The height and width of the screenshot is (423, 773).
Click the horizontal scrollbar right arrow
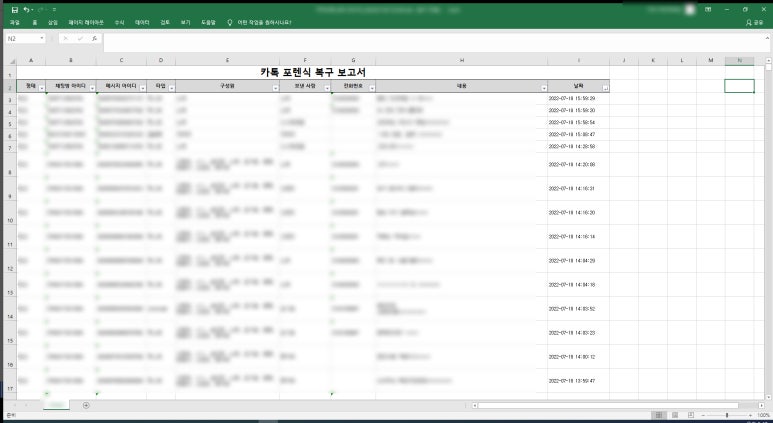click(761, 405)
